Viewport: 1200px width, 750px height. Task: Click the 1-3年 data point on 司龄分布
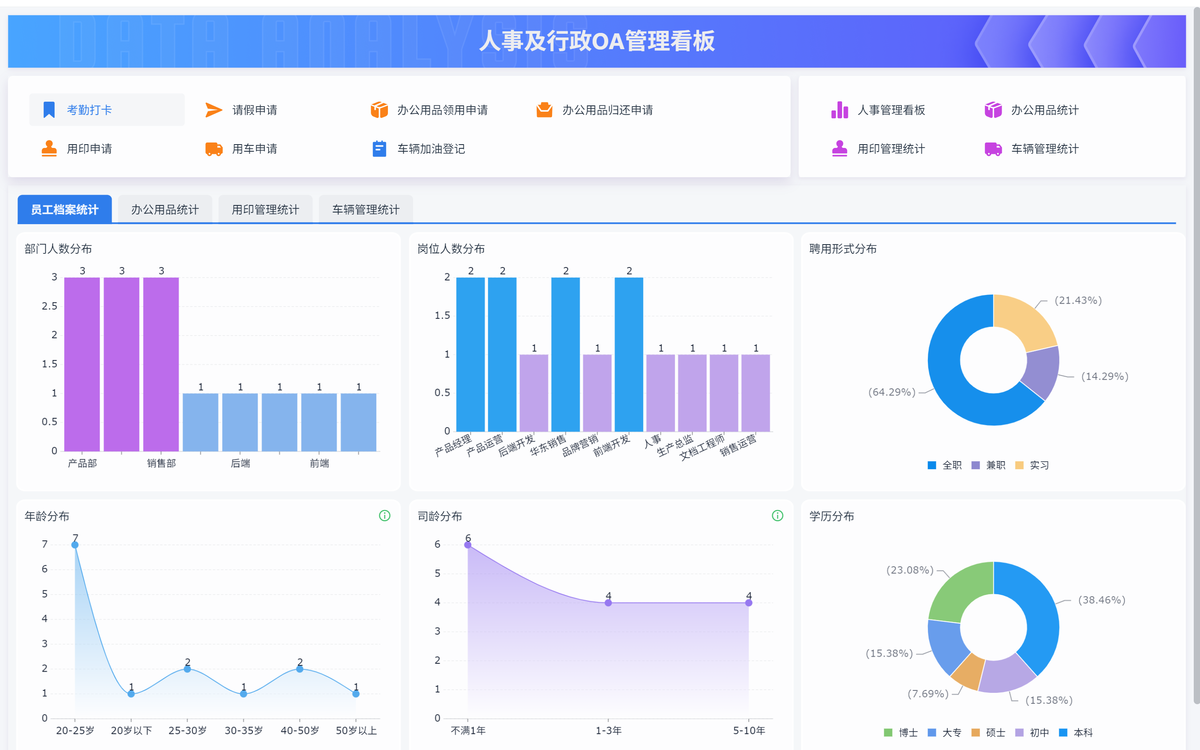point(608,603)
